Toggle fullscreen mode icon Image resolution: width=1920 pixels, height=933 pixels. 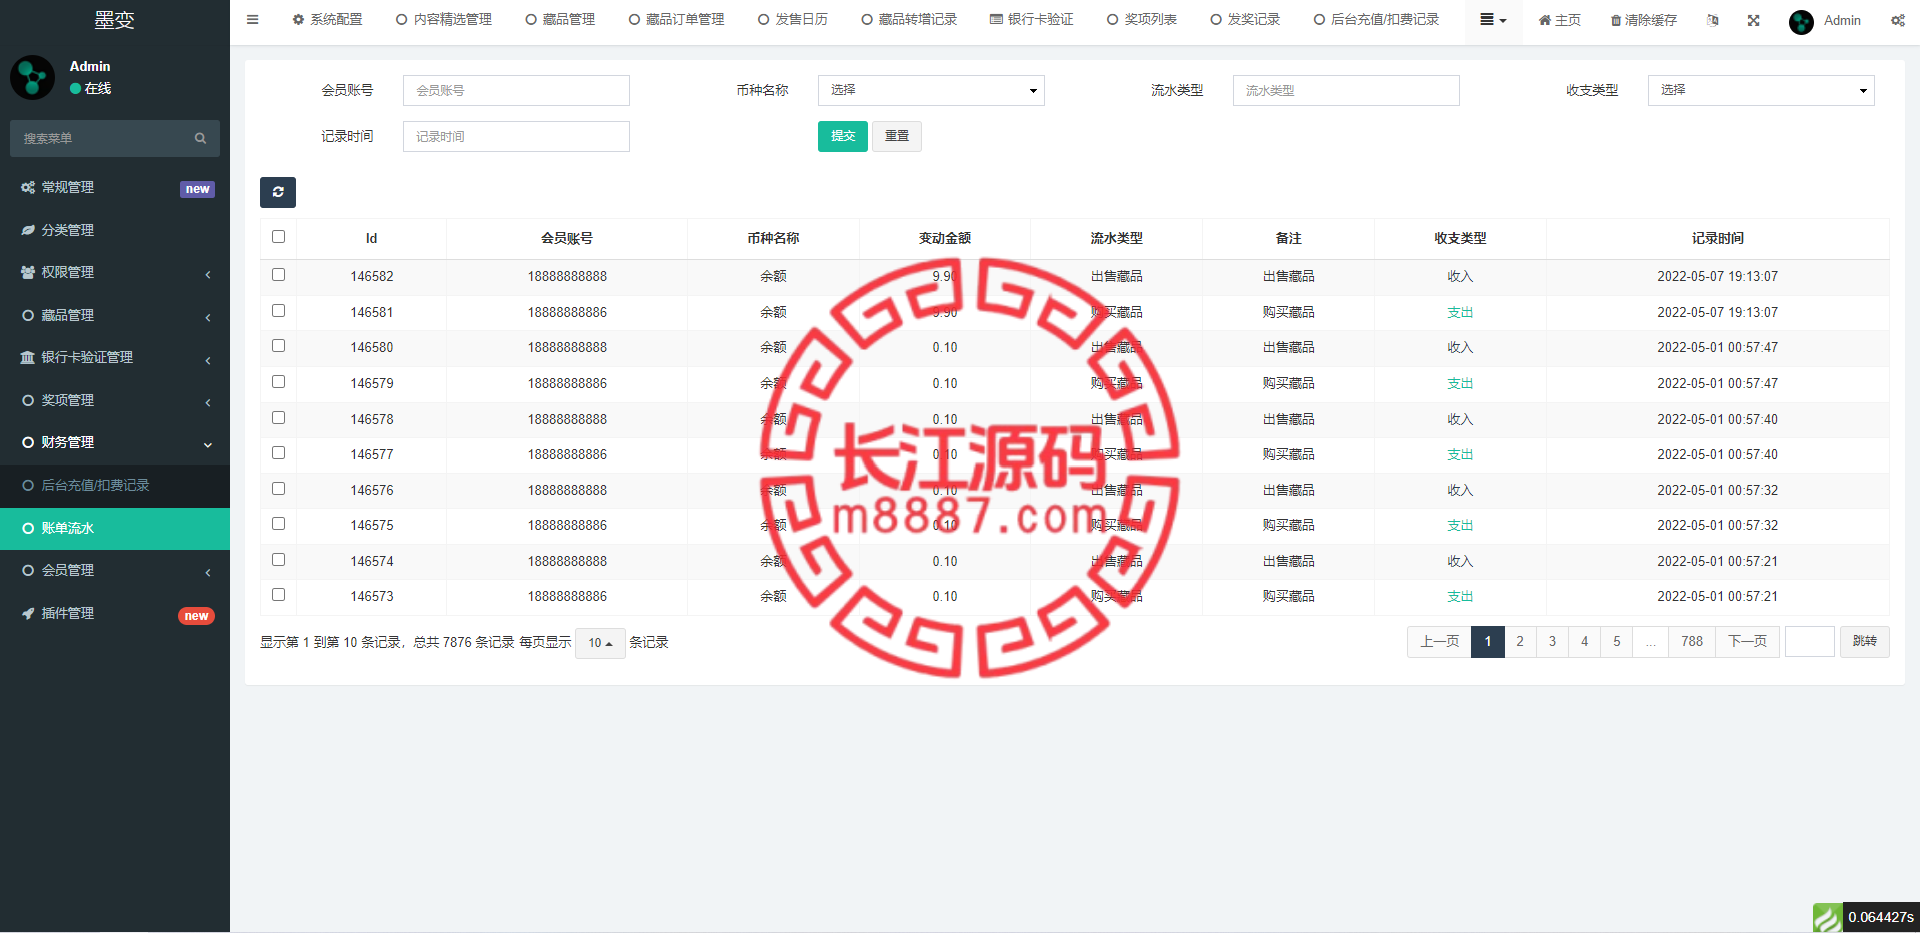(x=1753, y=20)
